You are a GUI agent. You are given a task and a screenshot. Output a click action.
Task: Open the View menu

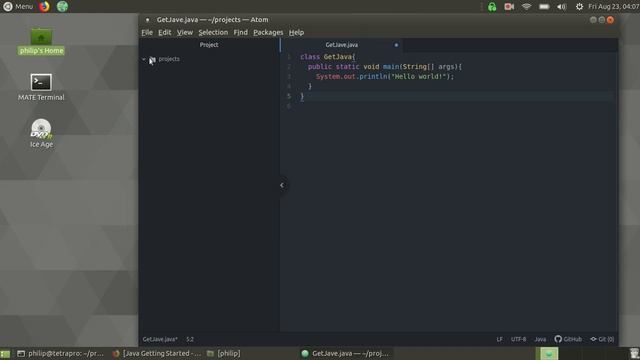click(184, 32)
